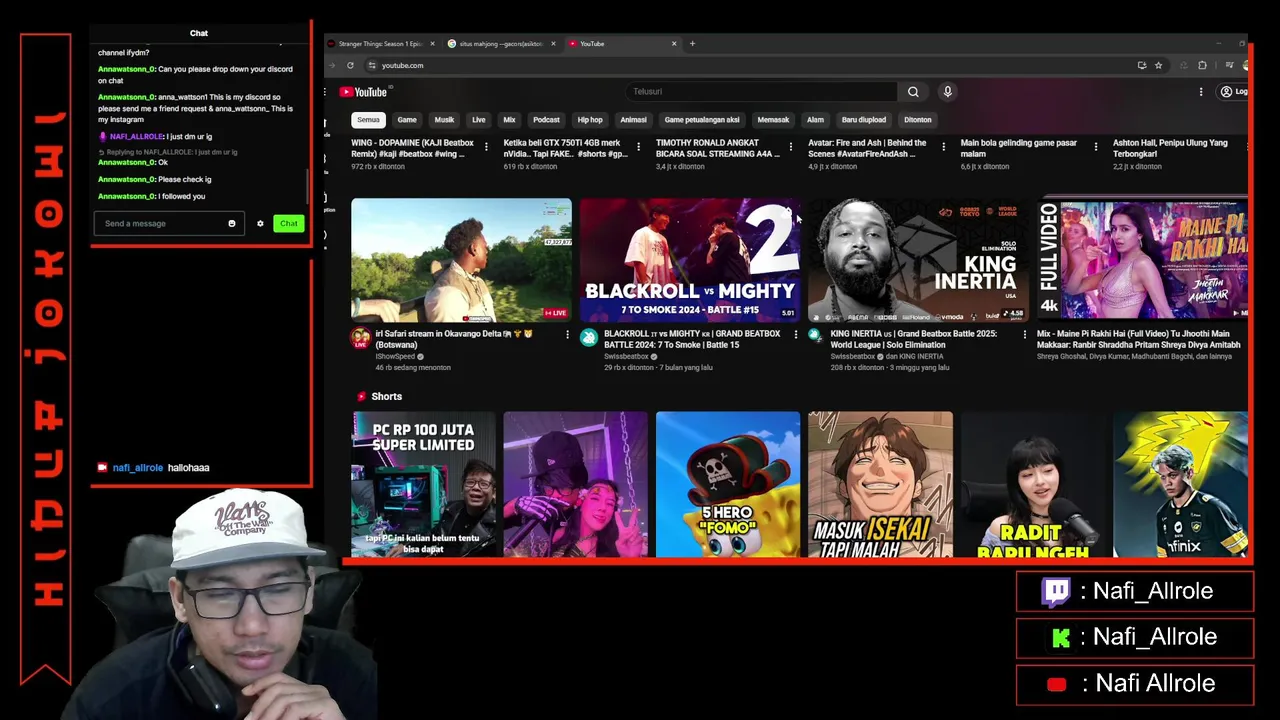The image size is (1280, 720).
Task: Filter videos by Hip hop chip
Action: (x=590, y=120)
